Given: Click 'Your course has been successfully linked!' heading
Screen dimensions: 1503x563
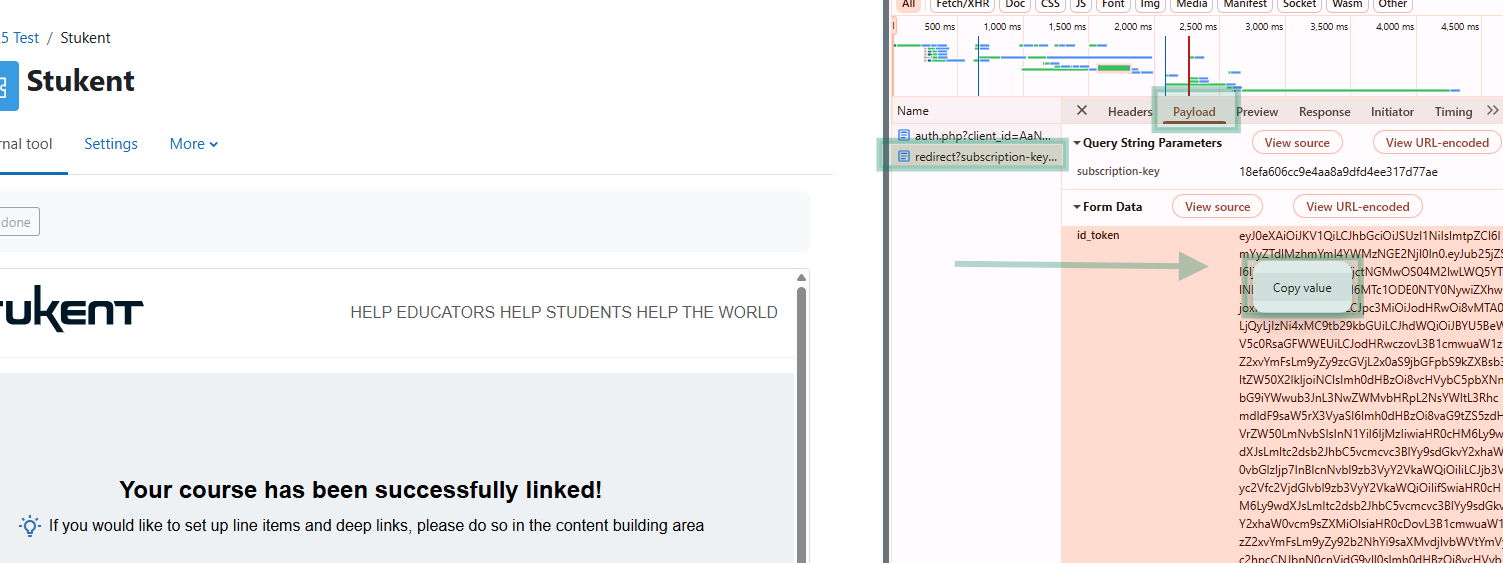Looking at the screenshot, I should coord(361,490).
